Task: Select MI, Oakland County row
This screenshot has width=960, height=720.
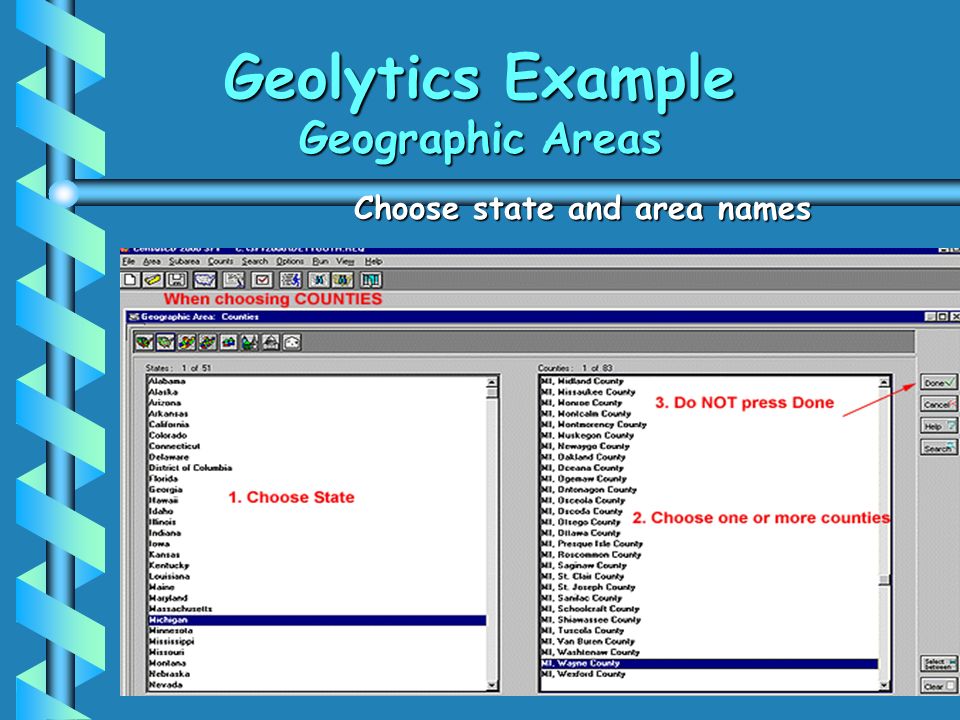Action: (709, 457)
